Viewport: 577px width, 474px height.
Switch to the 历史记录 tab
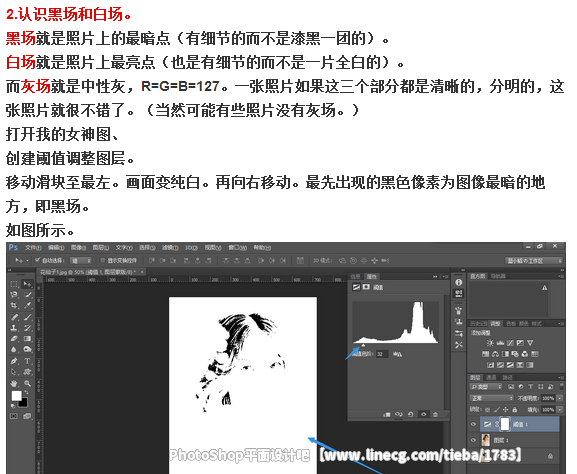(479, 323)
